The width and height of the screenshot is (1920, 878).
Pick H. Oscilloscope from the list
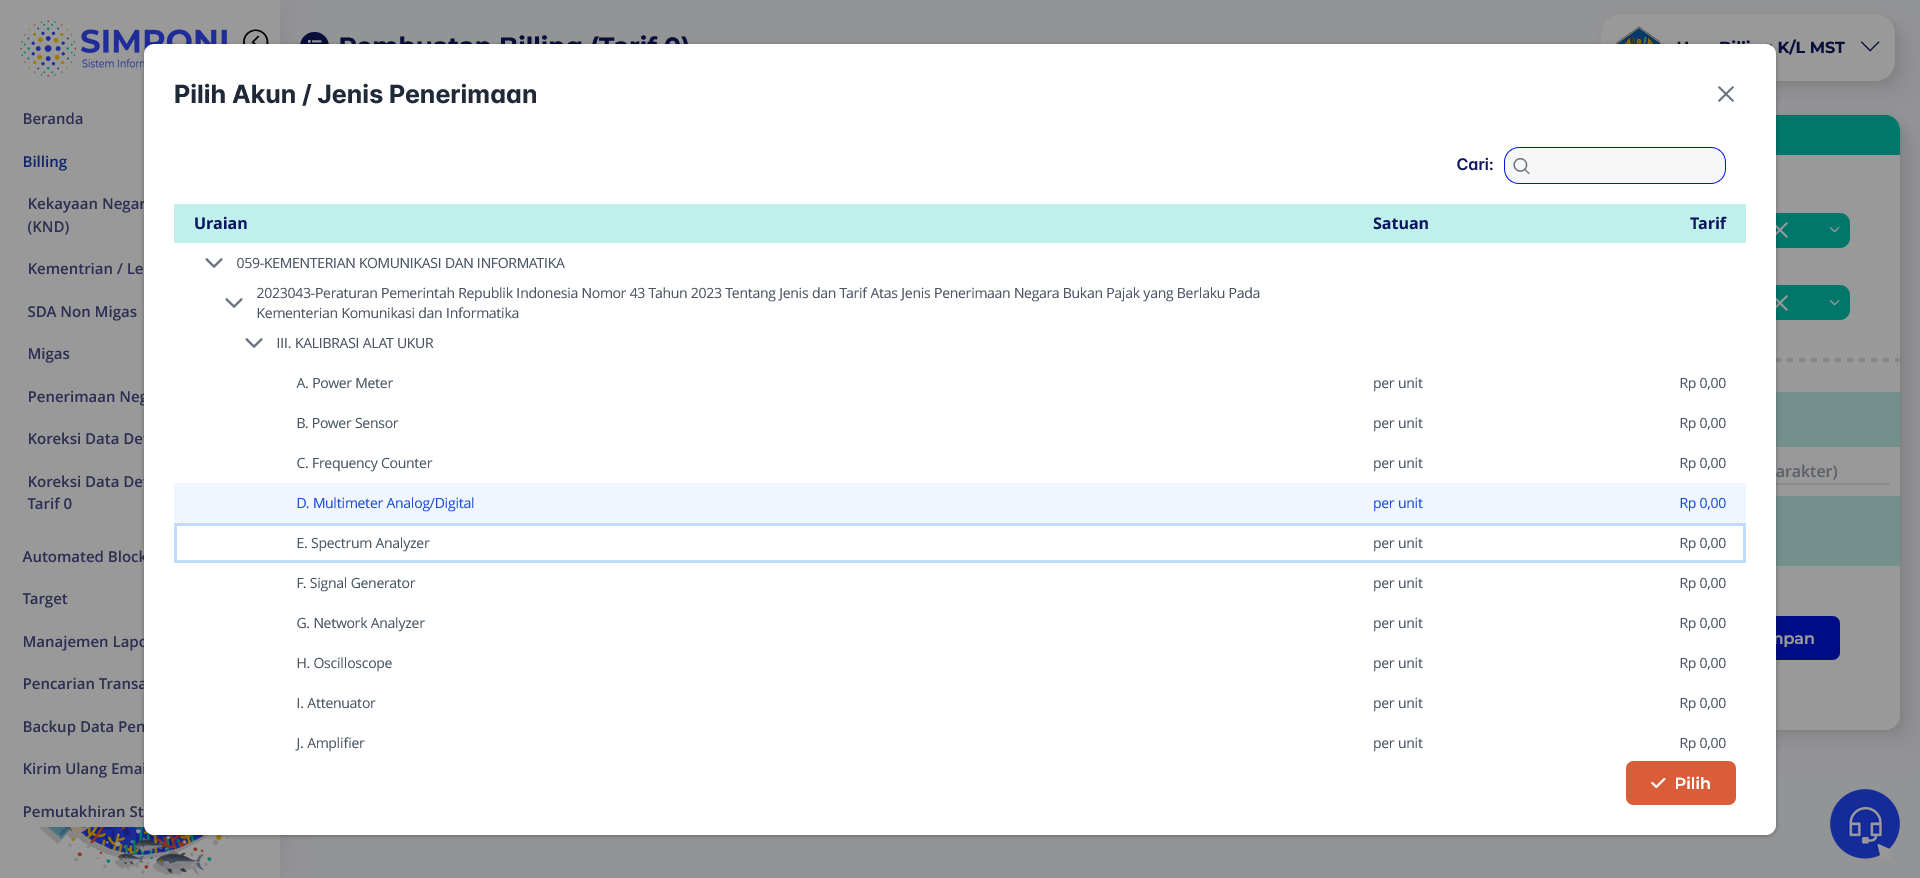coord(344,663)
